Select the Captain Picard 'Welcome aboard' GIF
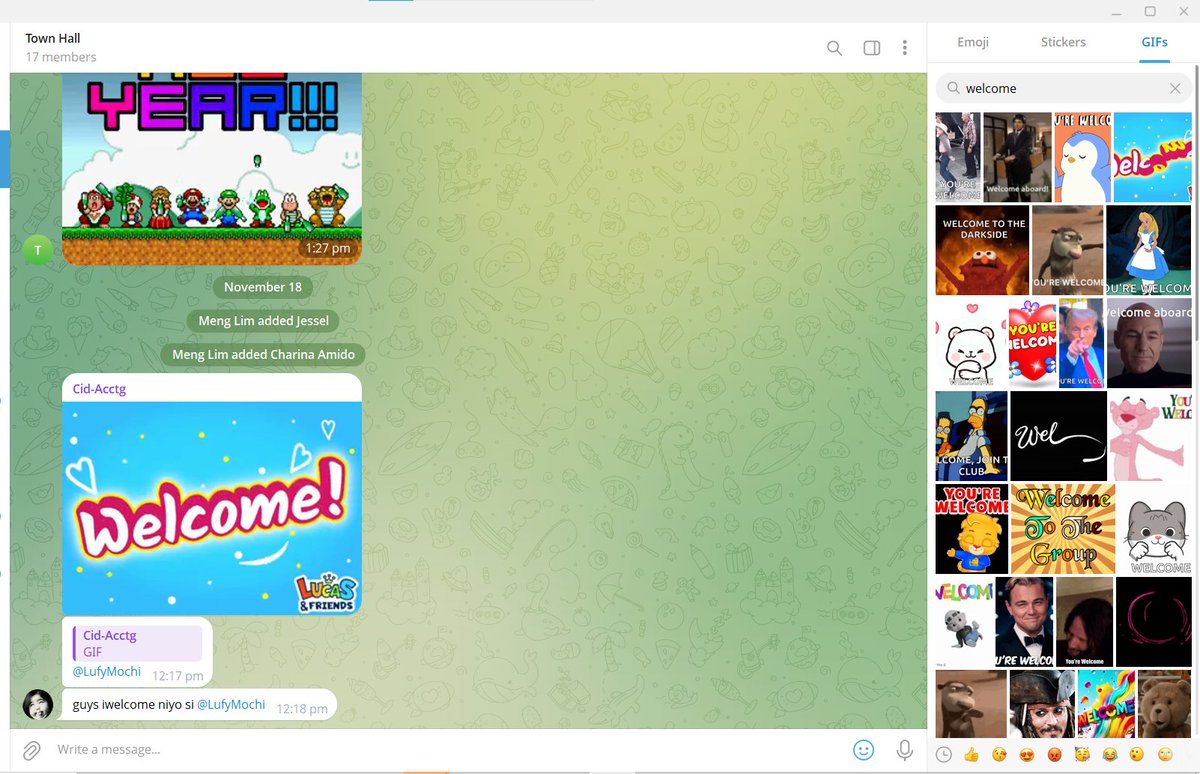The width and height of the screenshot is (1200, 774). [x=1149, y=343]
